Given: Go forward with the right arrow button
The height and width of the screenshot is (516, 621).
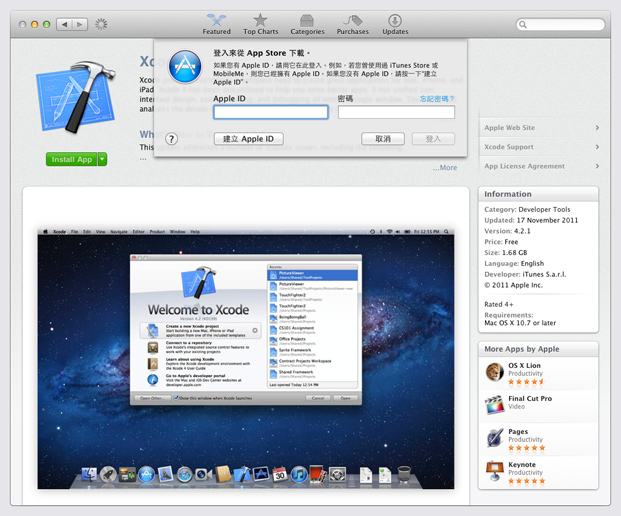Looking at the screenshot, I should pos(80,25).
